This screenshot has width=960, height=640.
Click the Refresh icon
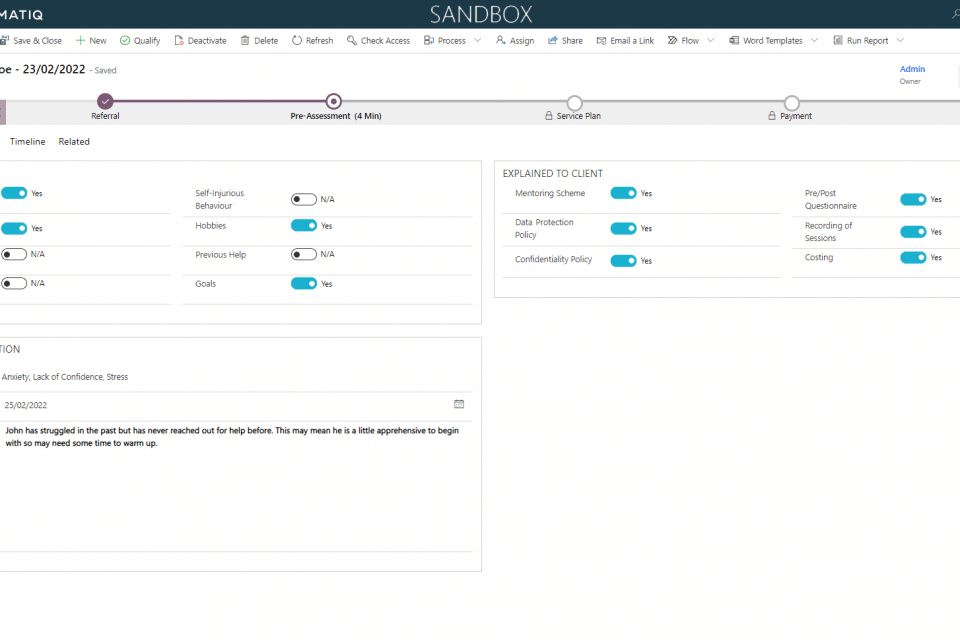click(297, 41)
